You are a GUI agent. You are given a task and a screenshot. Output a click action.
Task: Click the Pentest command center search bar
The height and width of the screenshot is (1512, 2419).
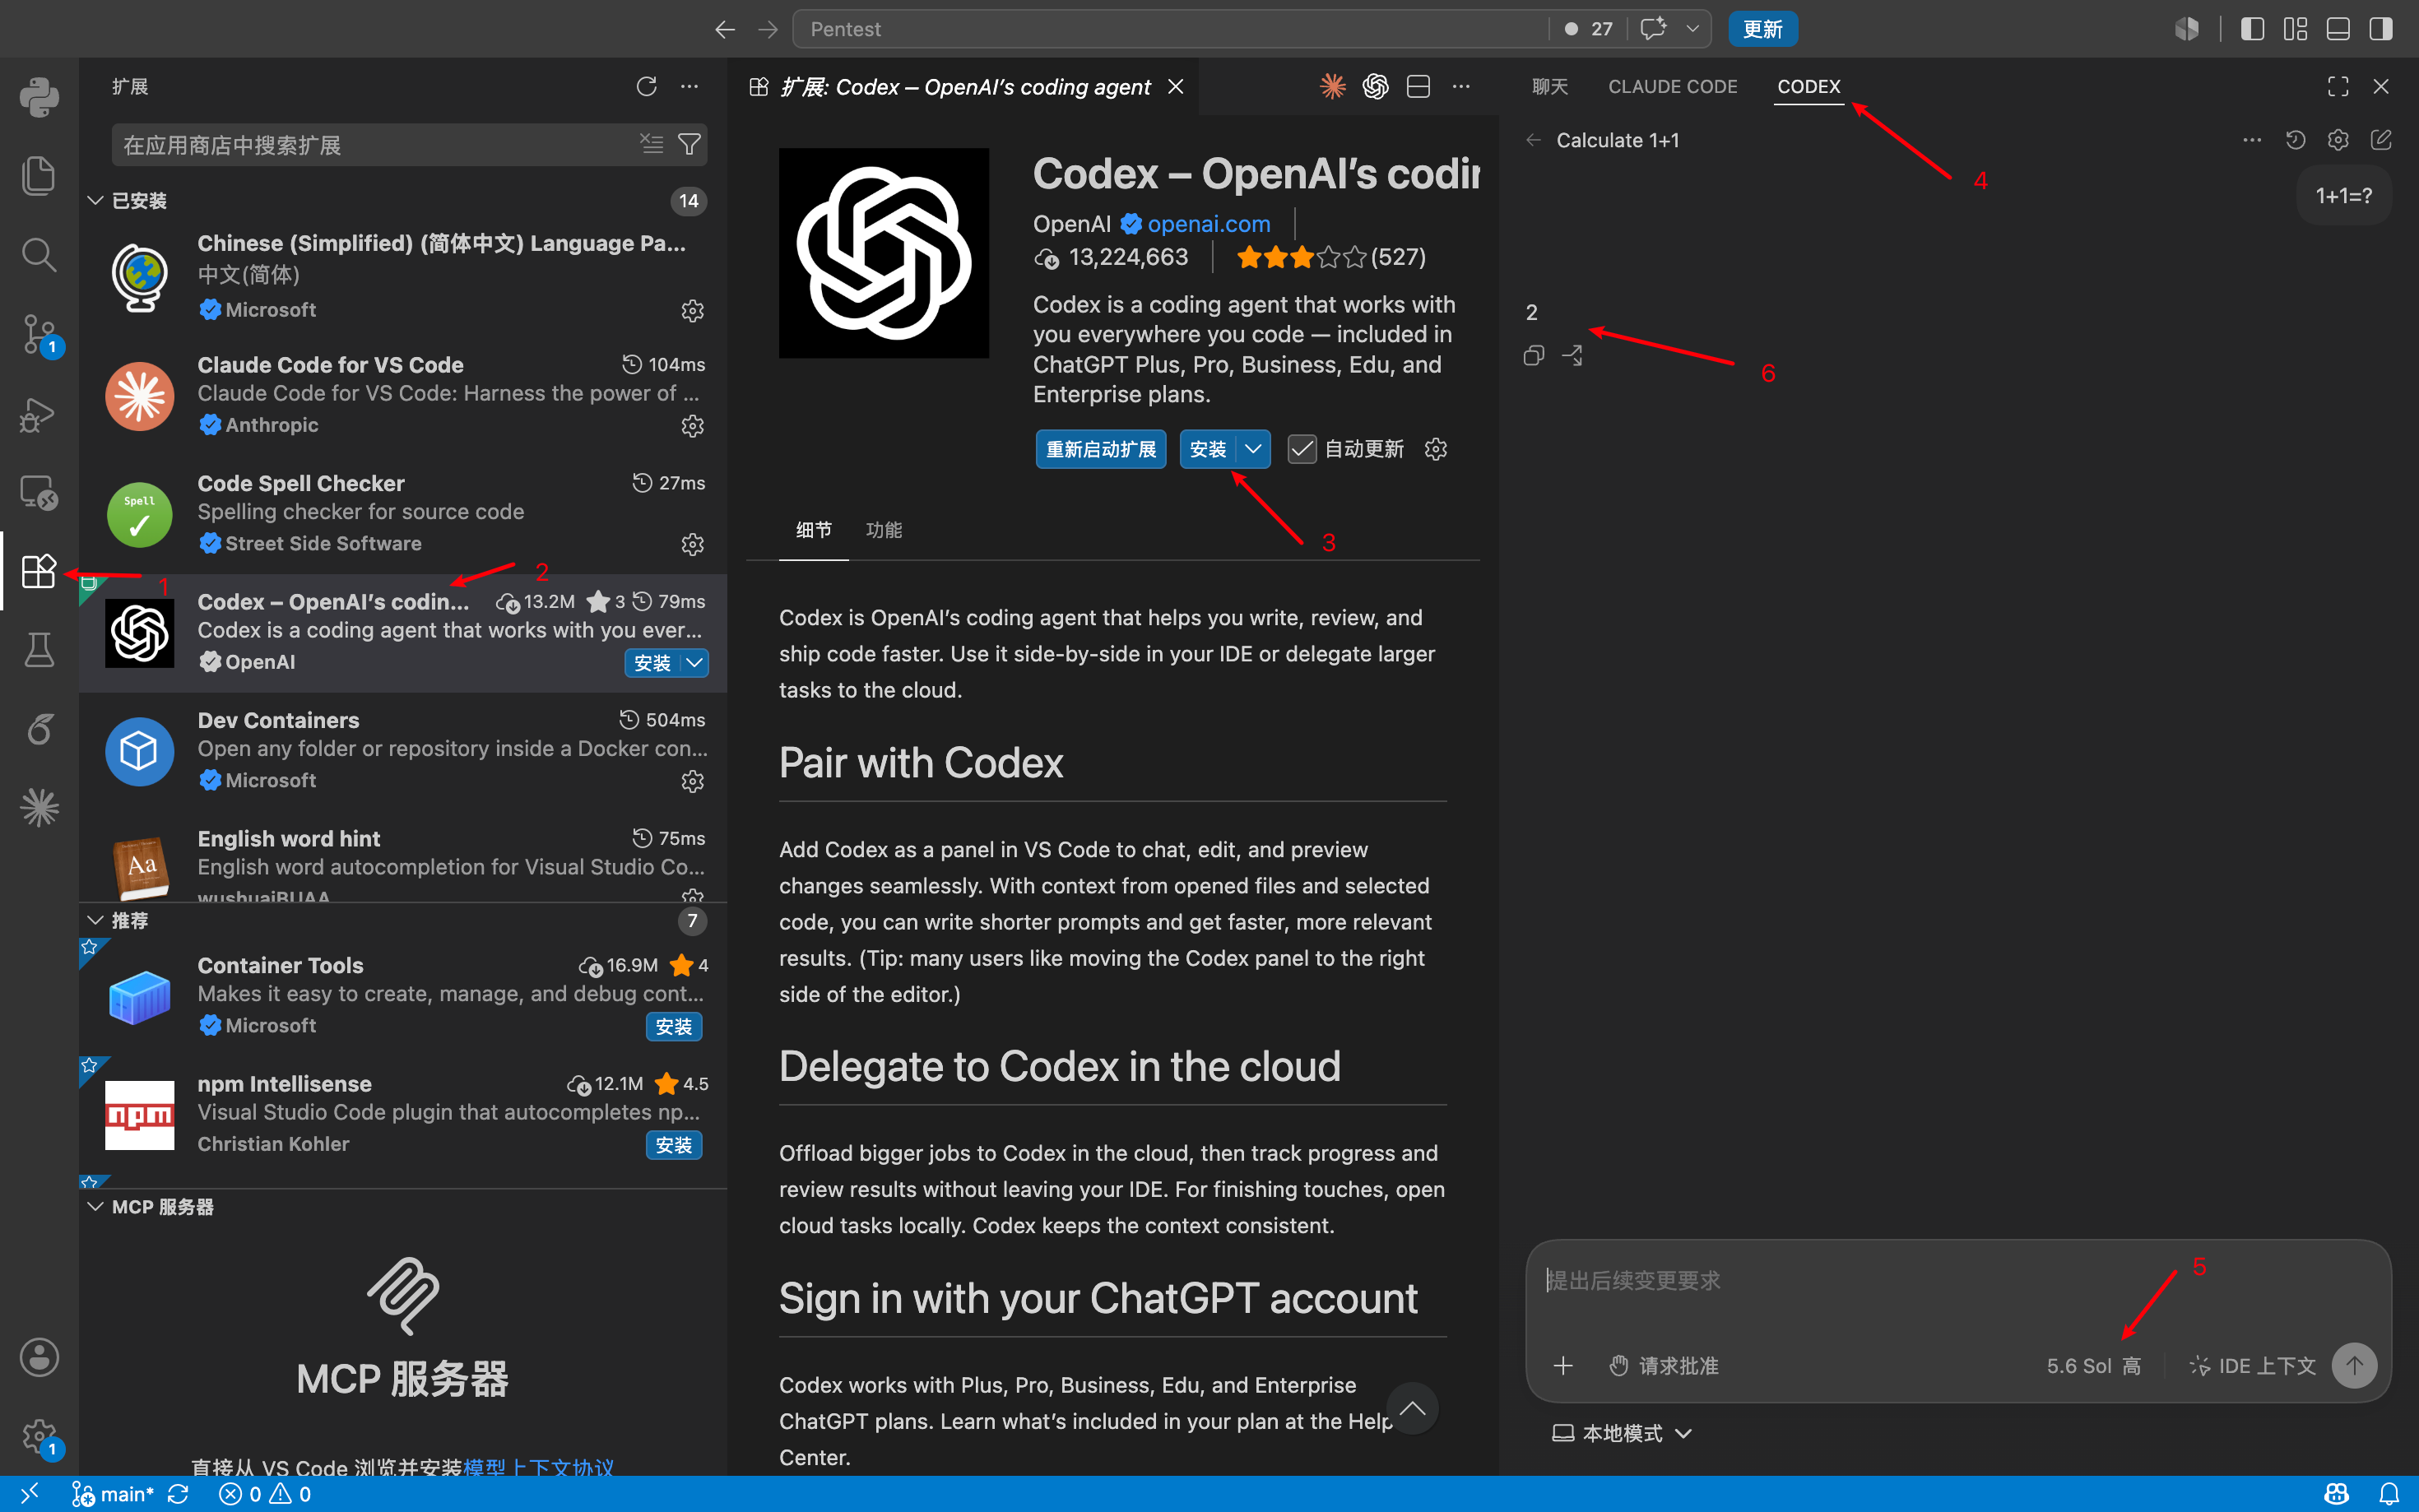[1170, 29]
